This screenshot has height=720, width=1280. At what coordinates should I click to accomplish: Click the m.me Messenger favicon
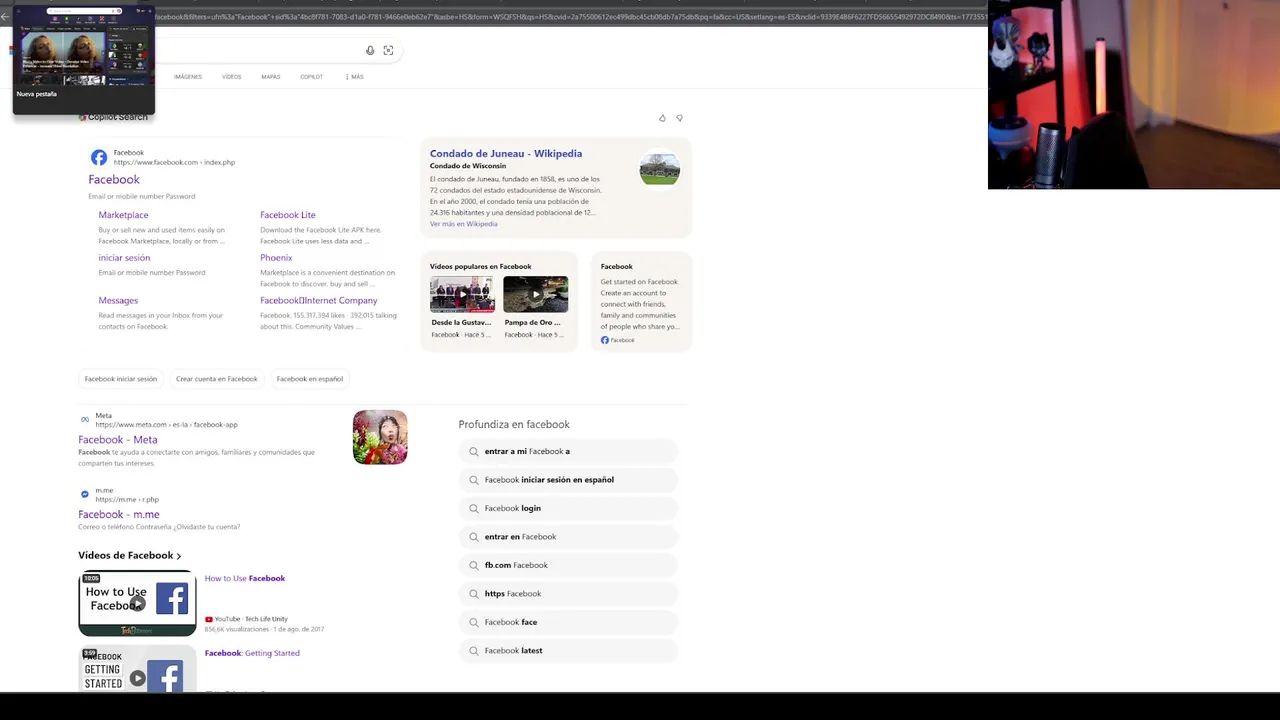tap(85, 494)
